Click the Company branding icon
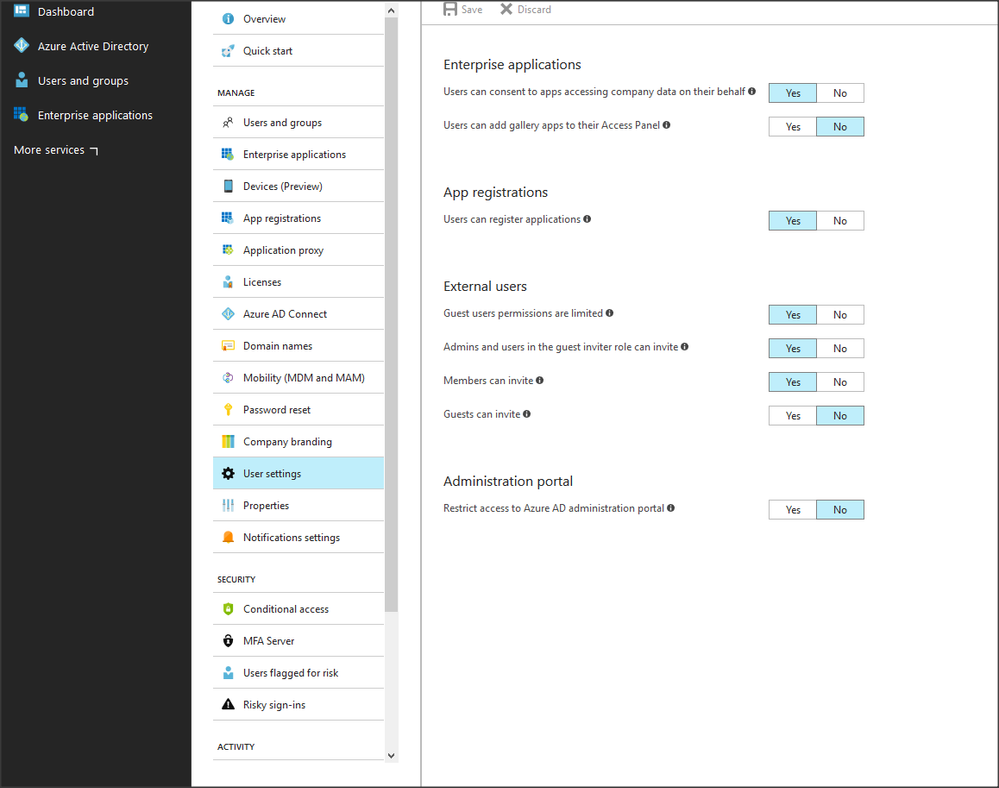This screenshot has height=788, width=999. coord(227,441)
